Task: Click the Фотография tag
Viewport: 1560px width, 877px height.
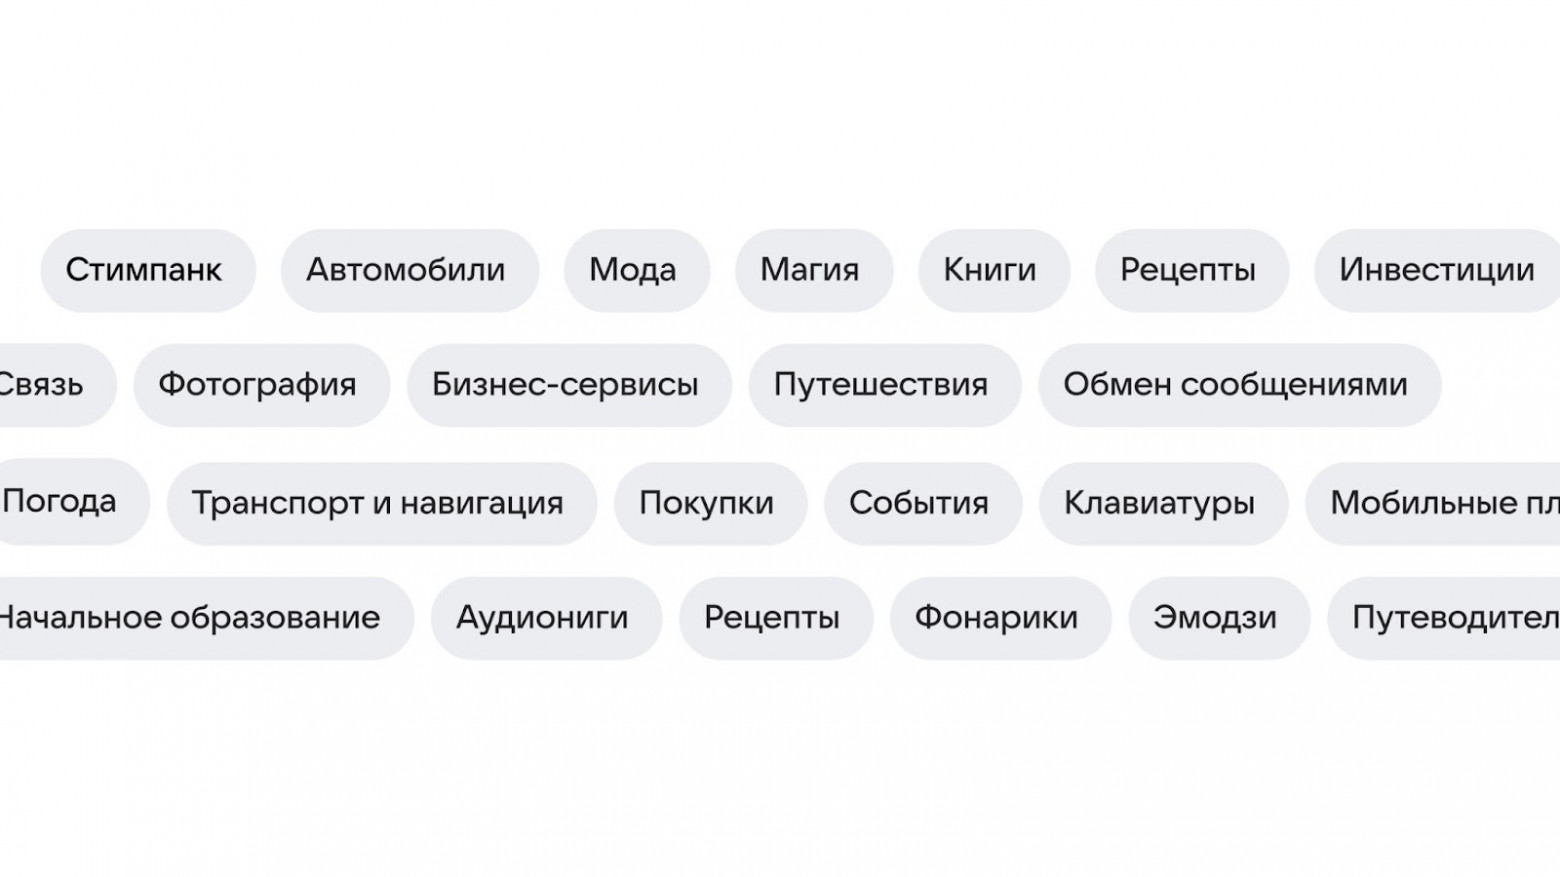Action: pyautogui.click(x=260, y=385)
